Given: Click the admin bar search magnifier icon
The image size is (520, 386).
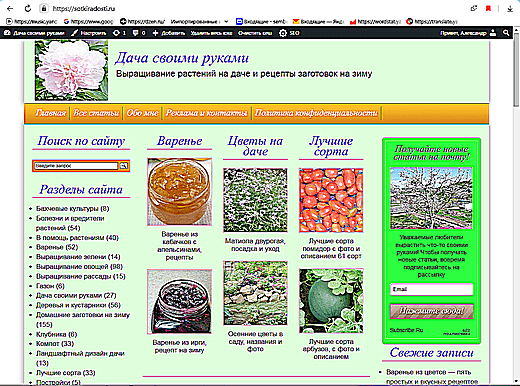Looking at the screenshot, I should (506, 33).
